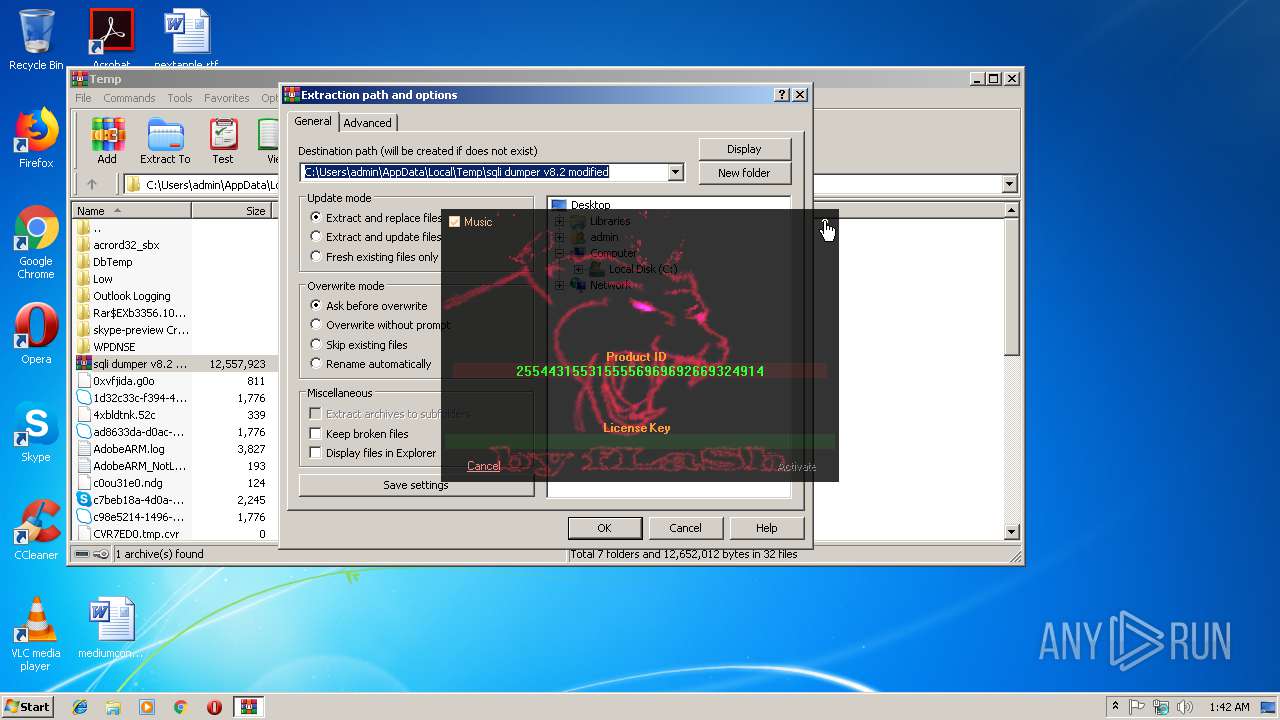Launch Google Chrome from the desktop
The image size is (1280, 720).
tap(36, 243)
